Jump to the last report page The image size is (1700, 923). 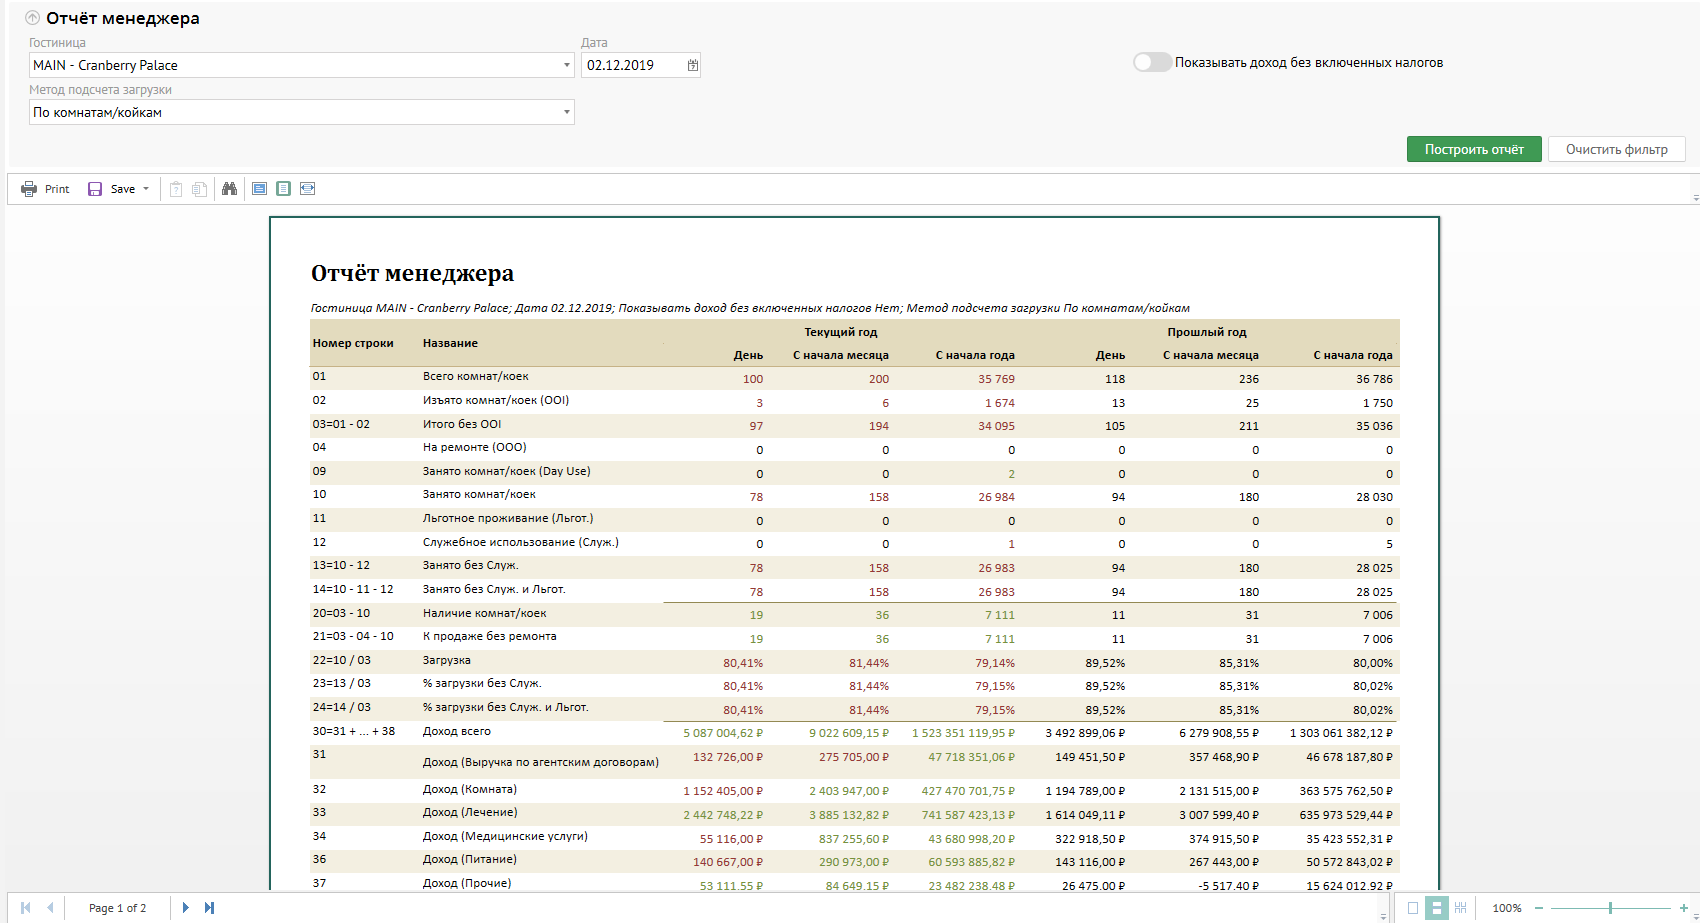coord(209,908)
